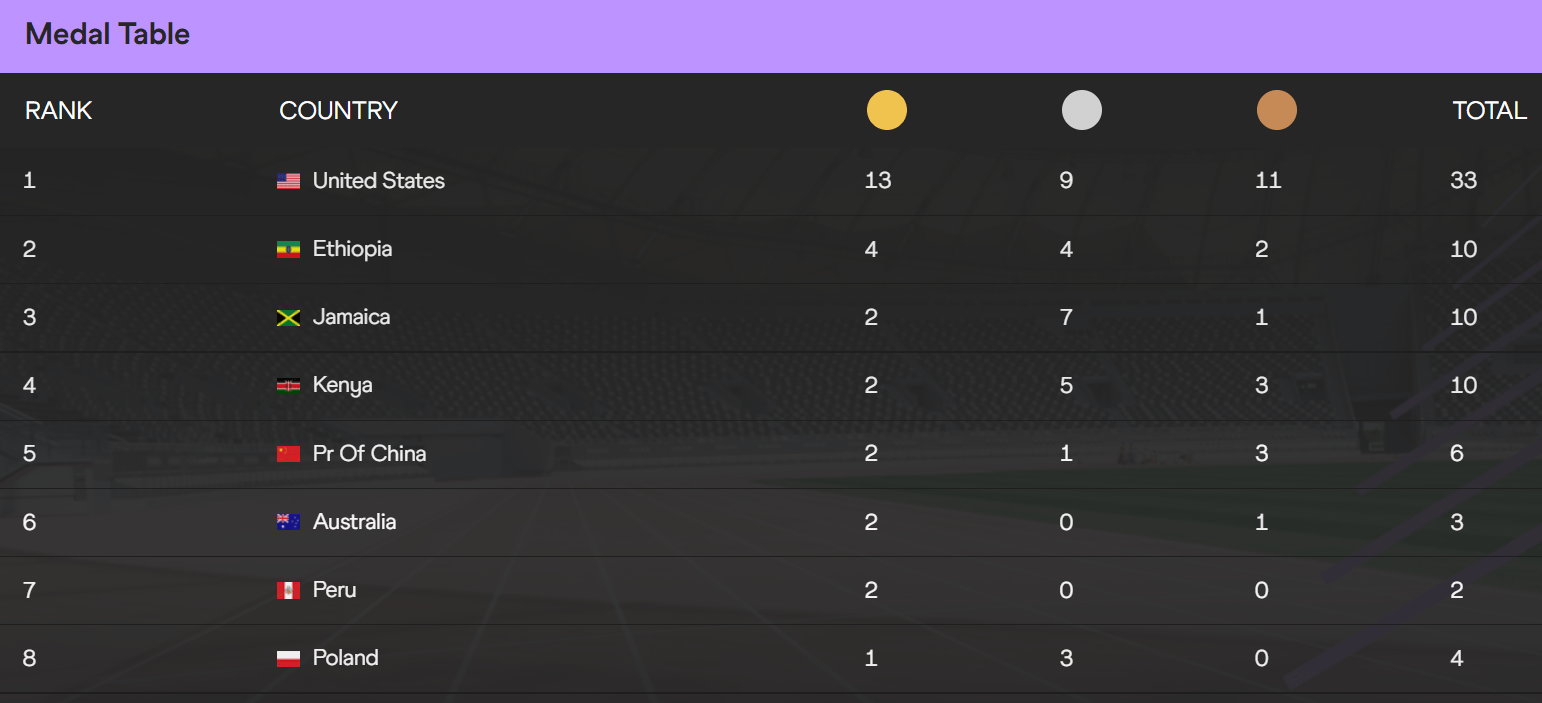This screenshot has height=703, width=1542.
Task: Click the United States flag icon
Action: [x=288, y=181]
